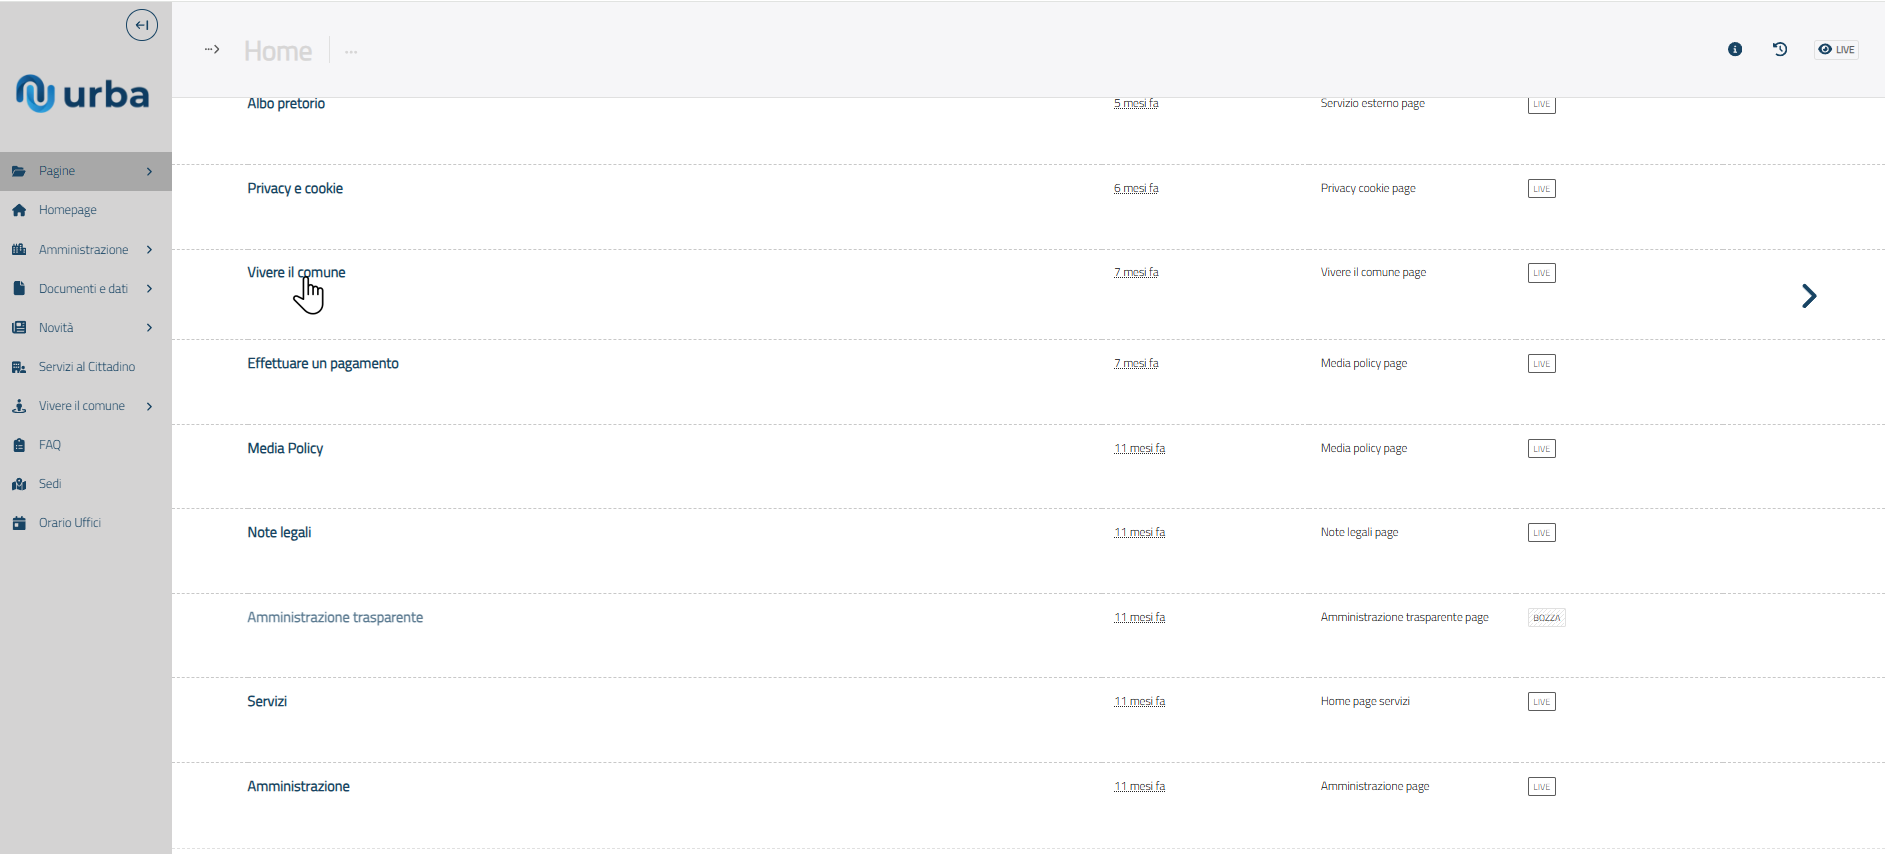Click the Sedi map icon
Screen dimensions: 1885x854
pyautogui.click(x=19, y=484)
